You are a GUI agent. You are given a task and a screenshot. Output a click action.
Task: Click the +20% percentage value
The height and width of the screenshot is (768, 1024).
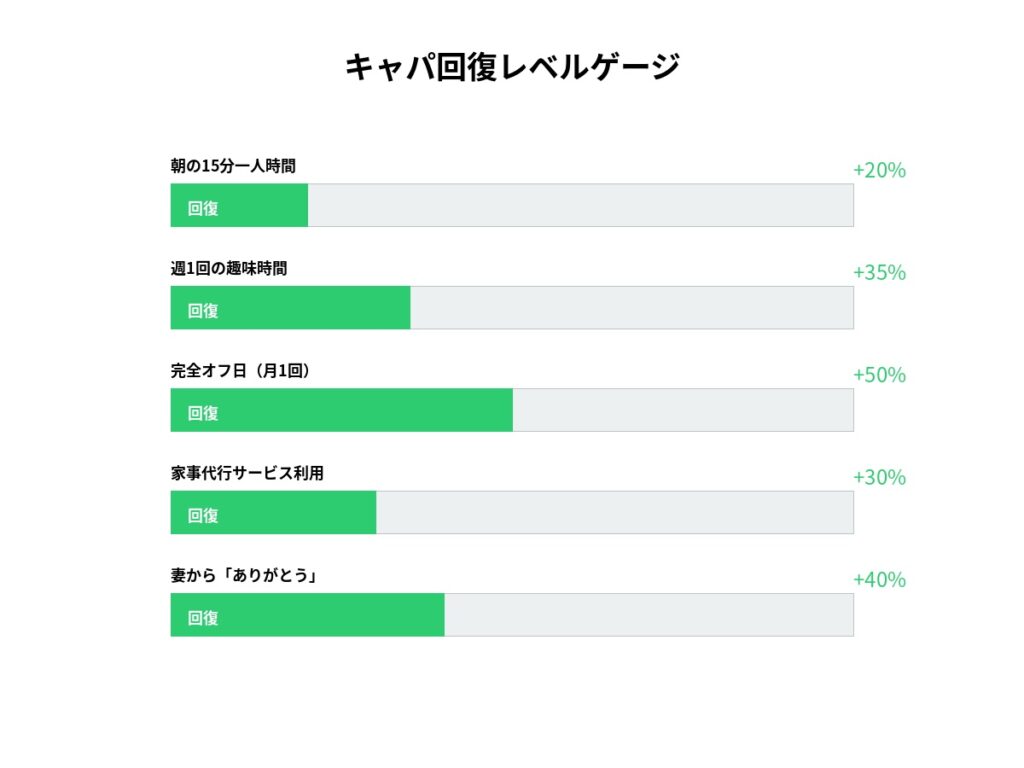click(x=879, y=170)
